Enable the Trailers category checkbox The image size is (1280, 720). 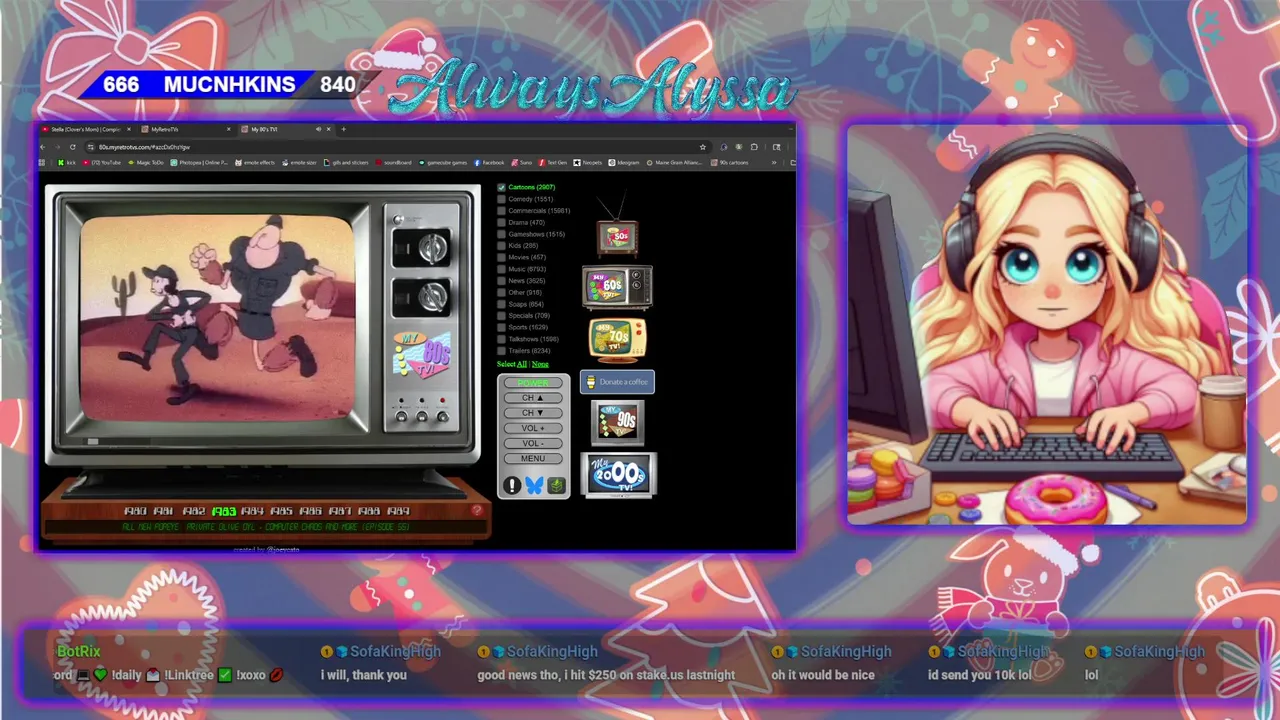click(x=502, y=351)
